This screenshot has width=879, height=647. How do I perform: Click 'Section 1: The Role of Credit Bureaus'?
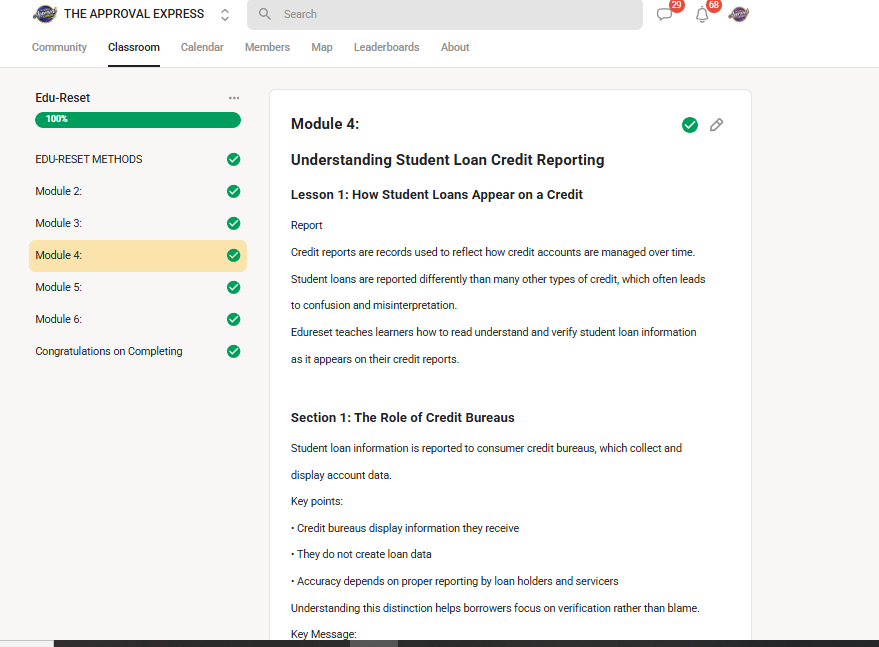[403, 418]
